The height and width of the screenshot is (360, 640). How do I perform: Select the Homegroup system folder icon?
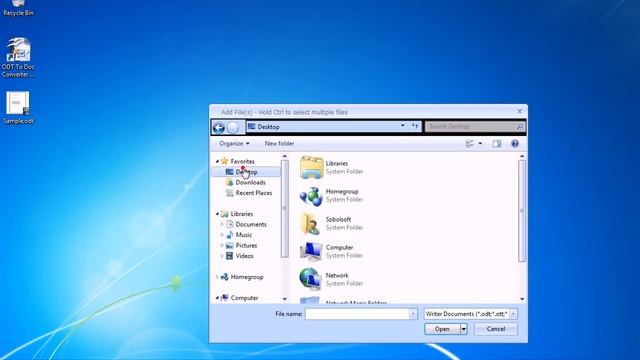coord(311,196)
